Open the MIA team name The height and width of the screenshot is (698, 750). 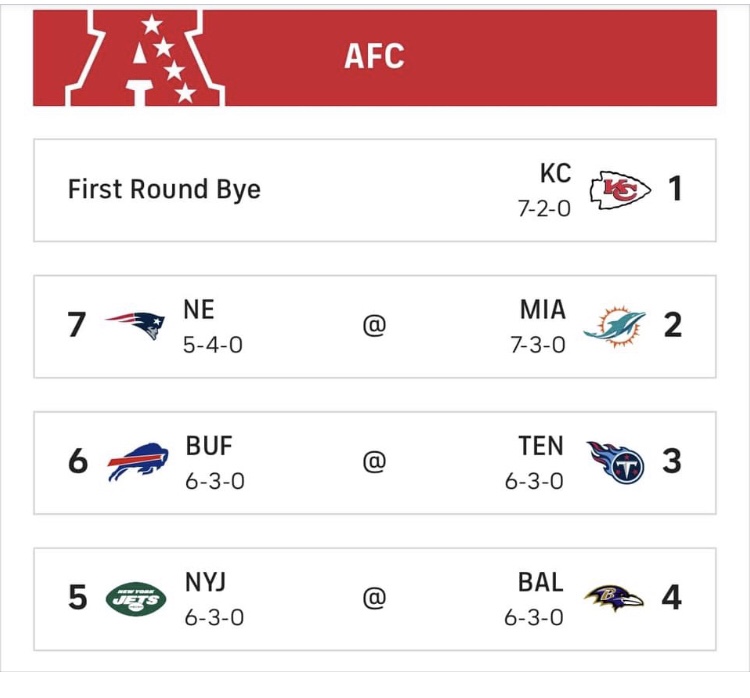(543, 310)
